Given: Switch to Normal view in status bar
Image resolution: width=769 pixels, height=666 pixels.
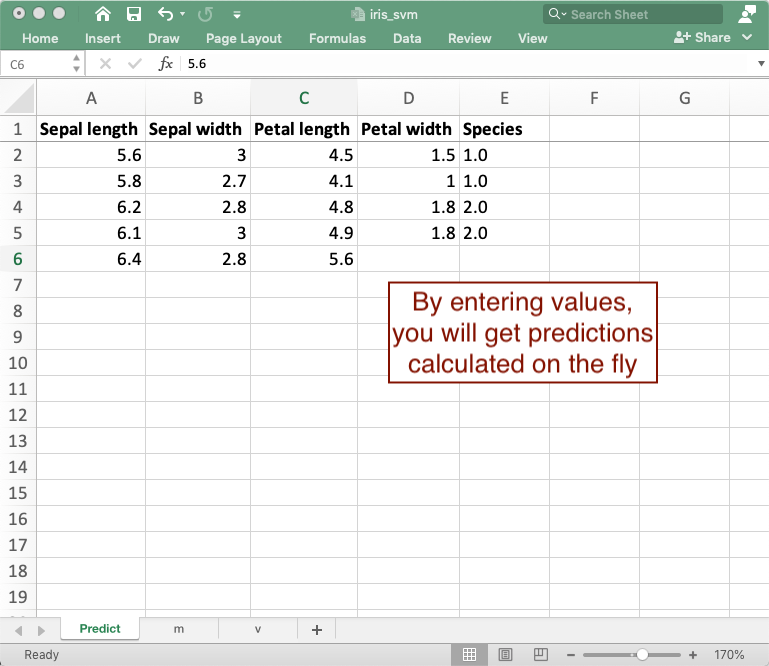Looking at the screenshot, I should pyautogui.click(x=468, y=655).
